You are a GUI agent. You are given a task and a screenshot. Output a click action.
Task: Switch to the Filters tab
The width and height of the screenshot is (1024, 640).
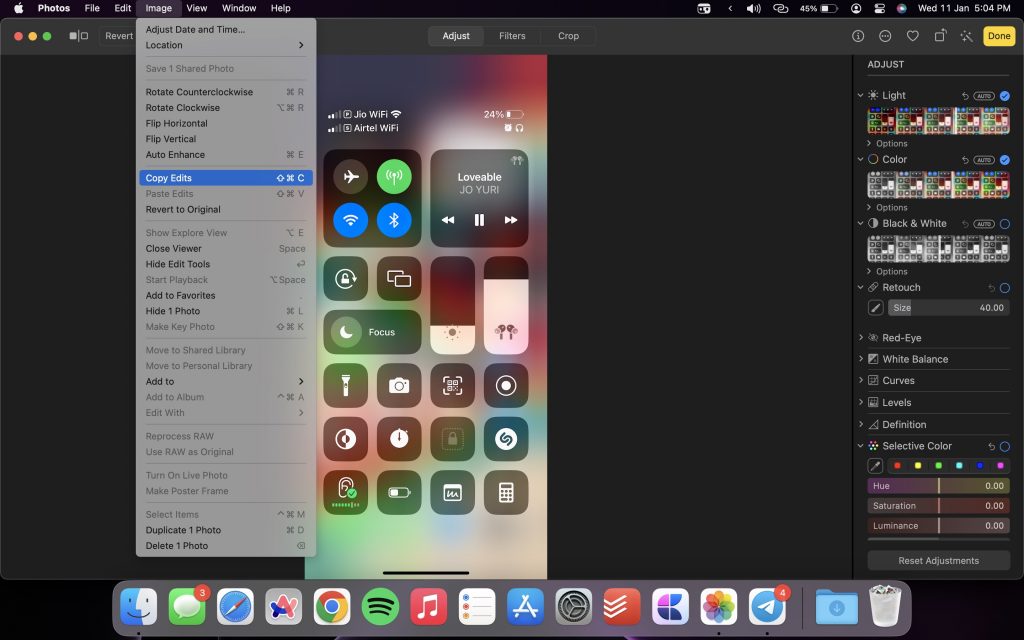tap(512, 36)
